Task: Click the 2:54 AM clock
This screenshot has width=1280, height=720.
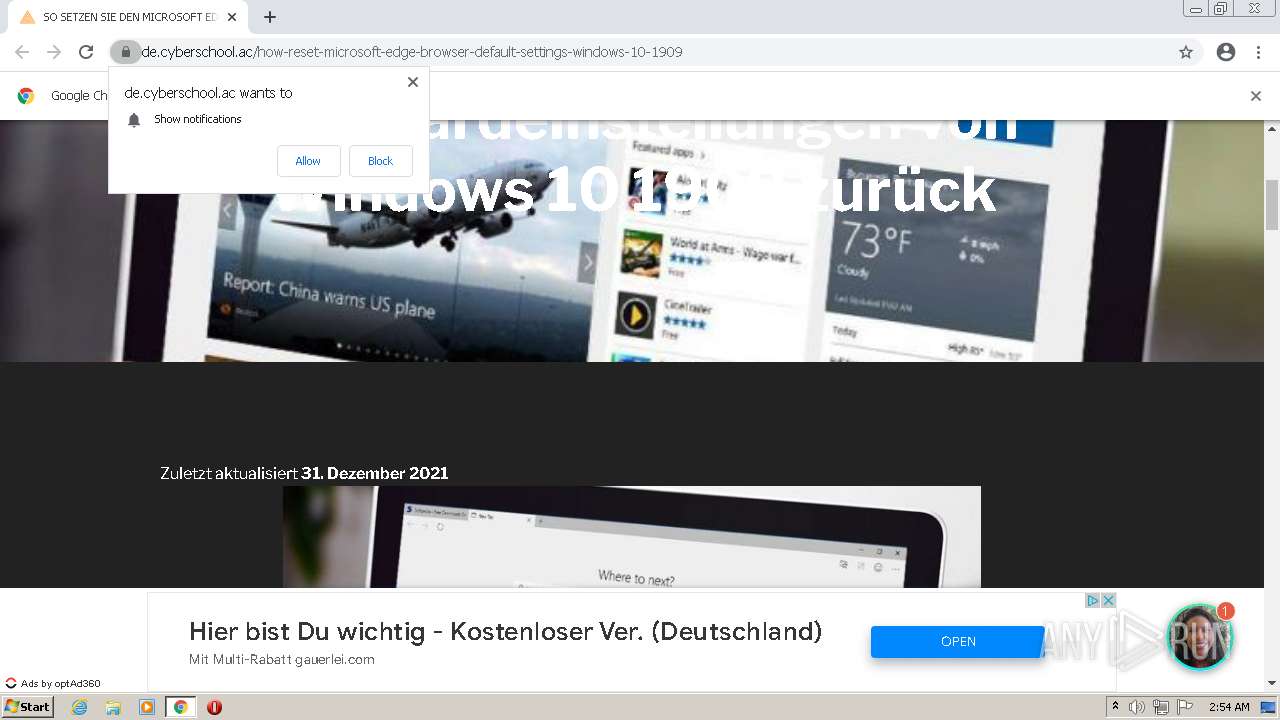Action: coord(1229,707)
